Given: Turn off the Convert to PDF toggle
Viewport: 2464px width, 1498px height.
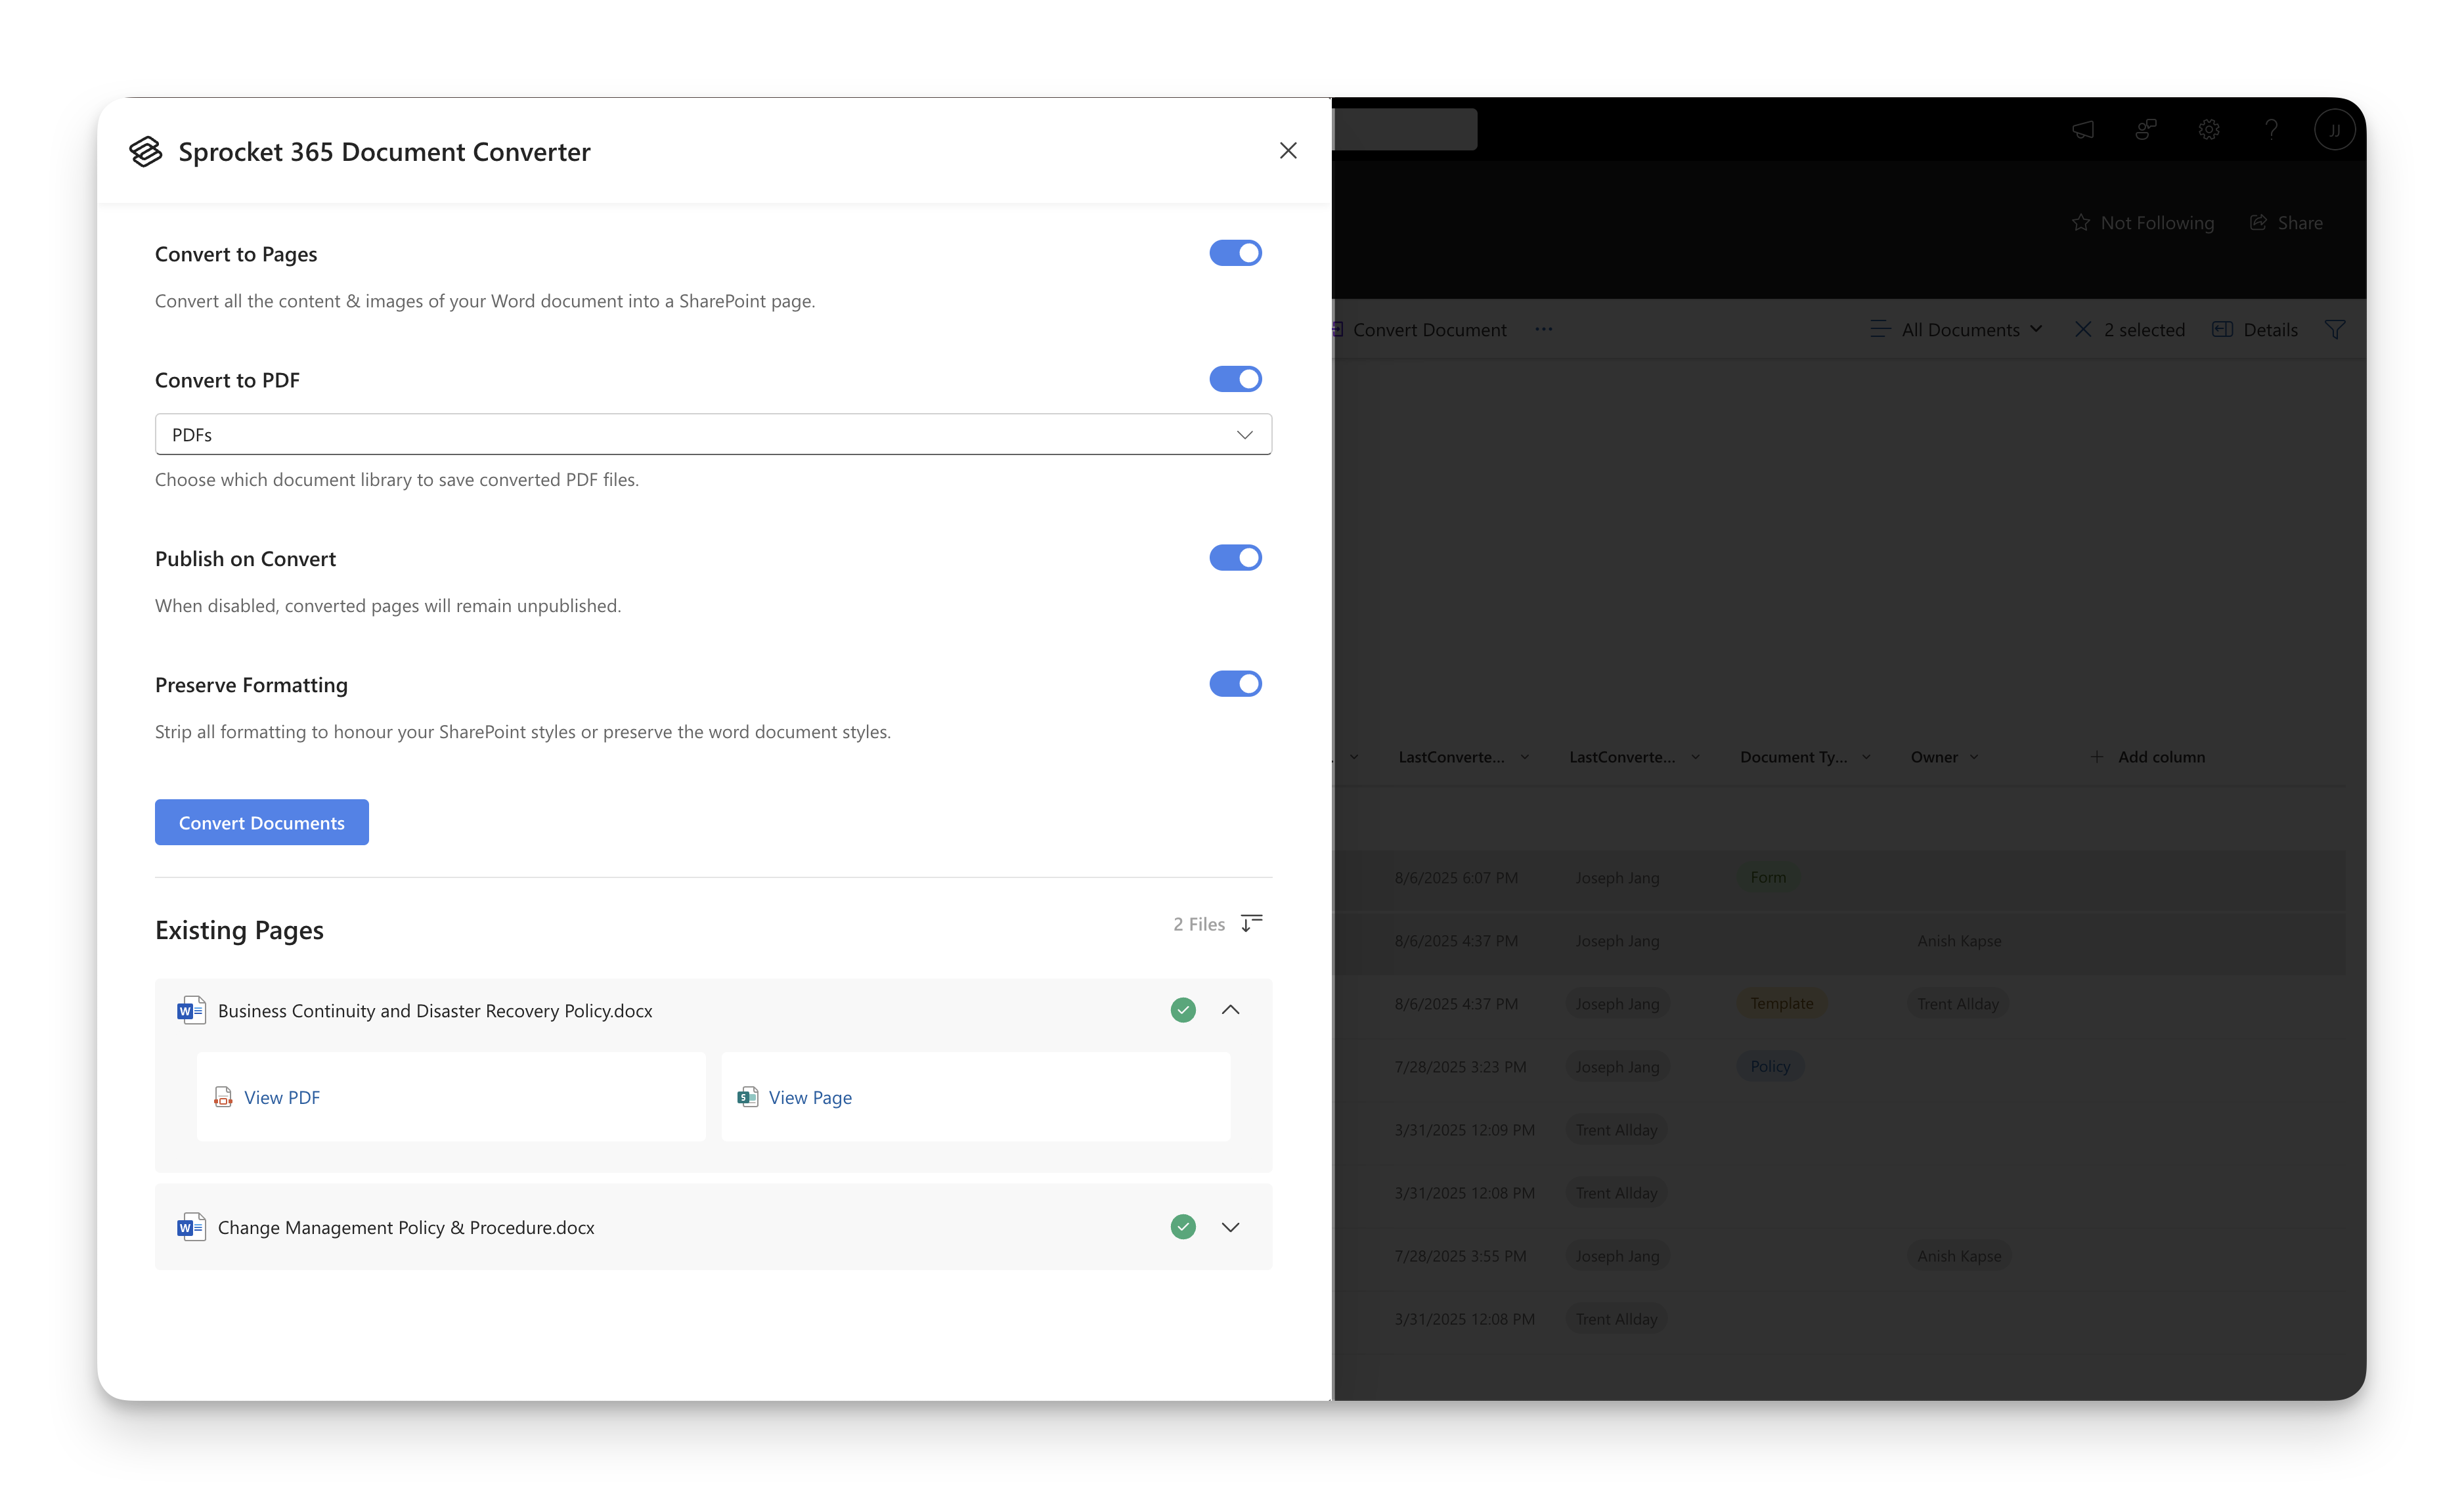Looking at the screenshot, I should tap(1235, 379).
